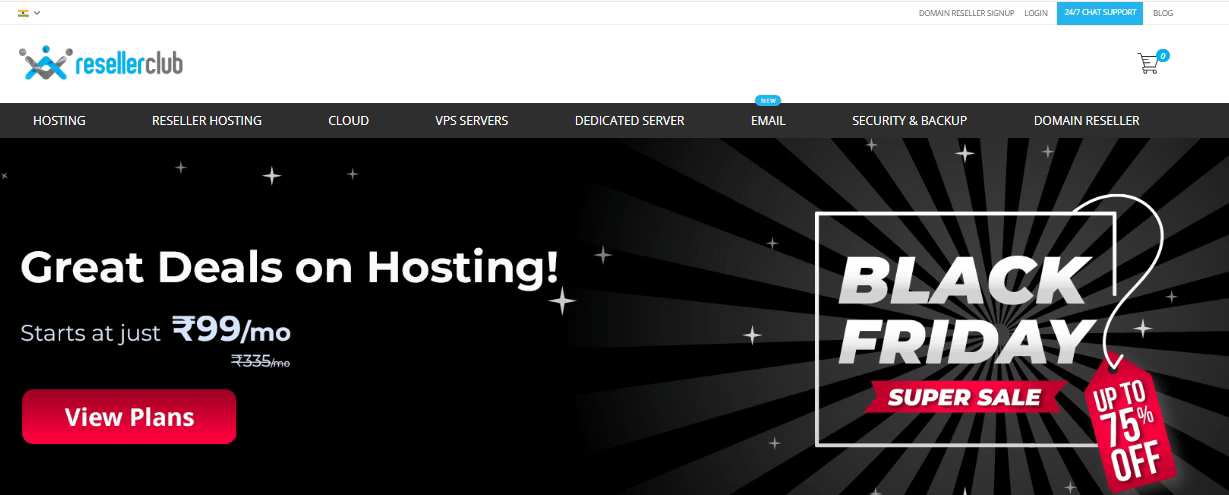Click the India flag icon
The height and width of the screenshot is (495, 1229).
pos(23,13)
